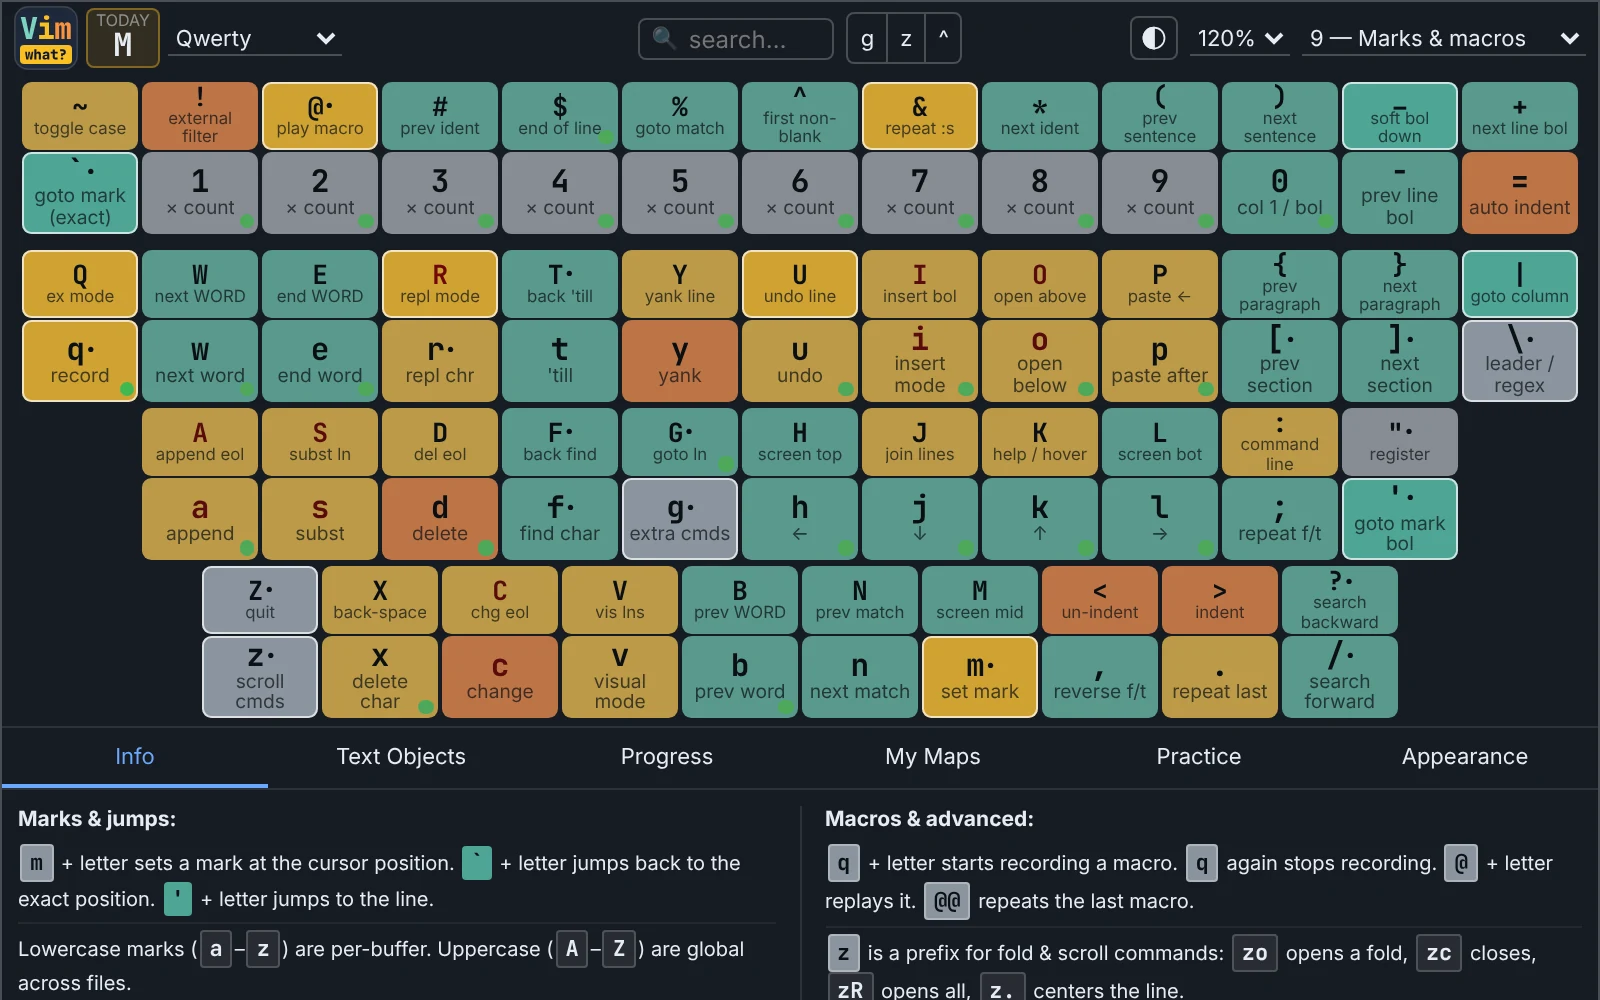Select the Appearance tab
The width and height of the screenshot is (1600, 1000).
(1465, 757)
